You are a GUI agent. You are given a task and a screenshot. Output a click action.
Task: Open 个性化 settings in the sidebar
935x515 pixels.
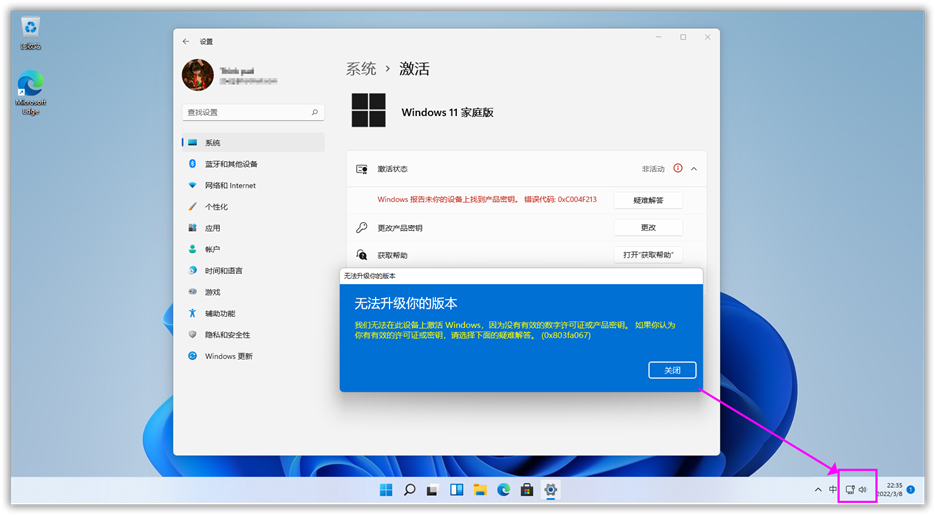pos(216,207)
